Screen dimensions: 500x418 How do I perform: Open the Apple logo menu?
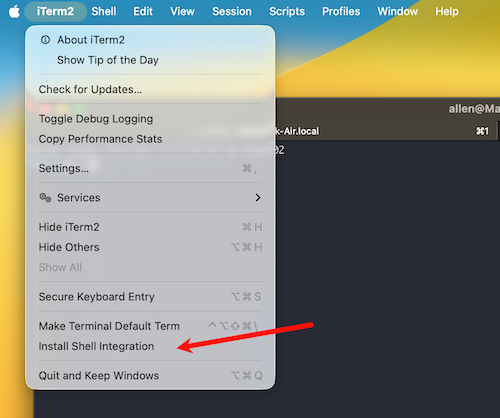coord(14,12)
